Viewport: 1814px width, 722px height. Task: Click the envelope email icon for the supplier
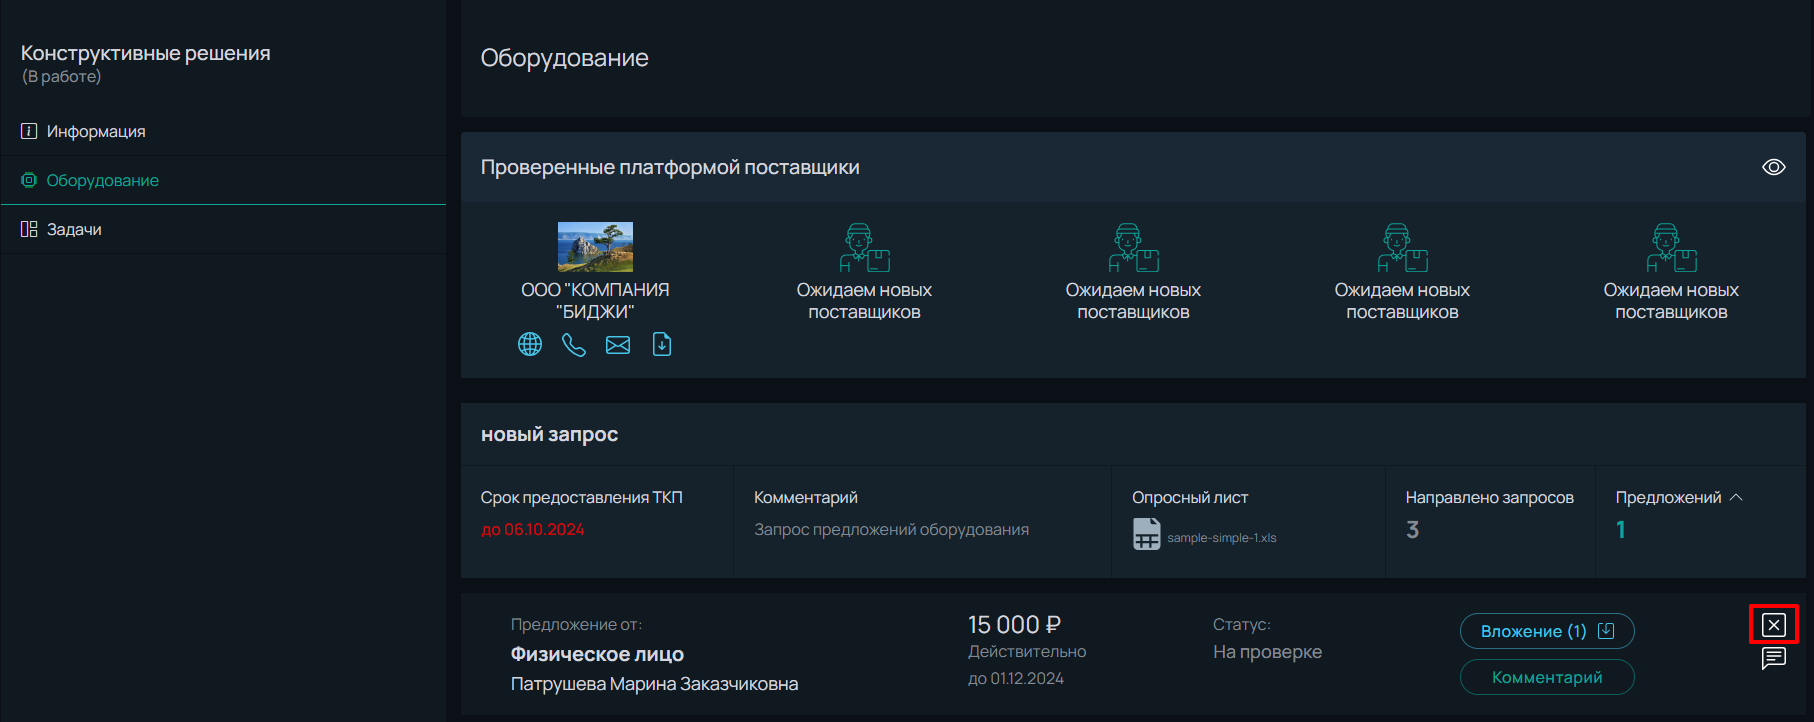tap(618, 345)
